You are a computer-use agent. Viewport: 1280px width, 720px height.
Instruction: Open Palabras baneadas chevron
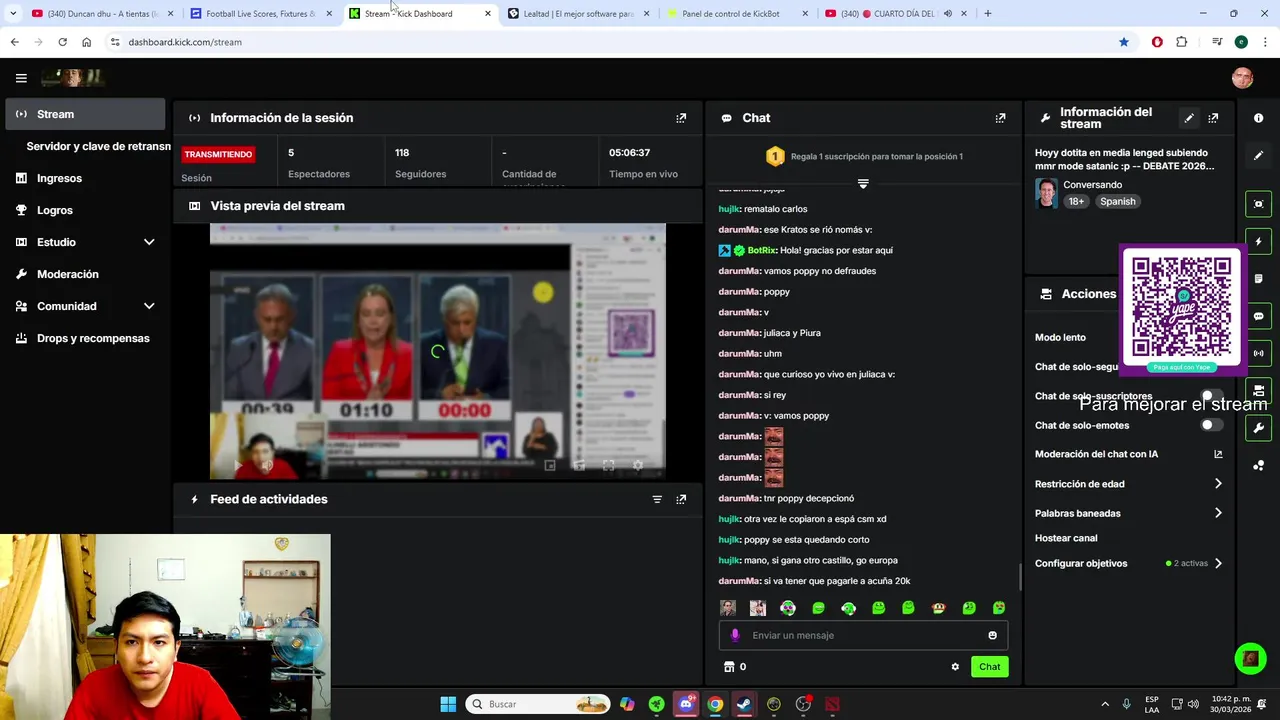coord(1218,513)
